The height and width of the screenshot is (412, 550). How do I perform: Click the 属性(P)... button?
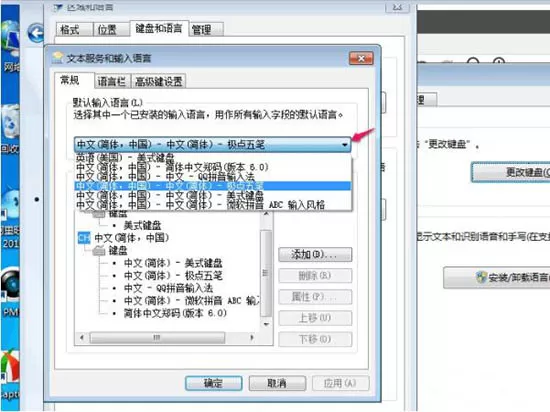click(x=315, y=297)
